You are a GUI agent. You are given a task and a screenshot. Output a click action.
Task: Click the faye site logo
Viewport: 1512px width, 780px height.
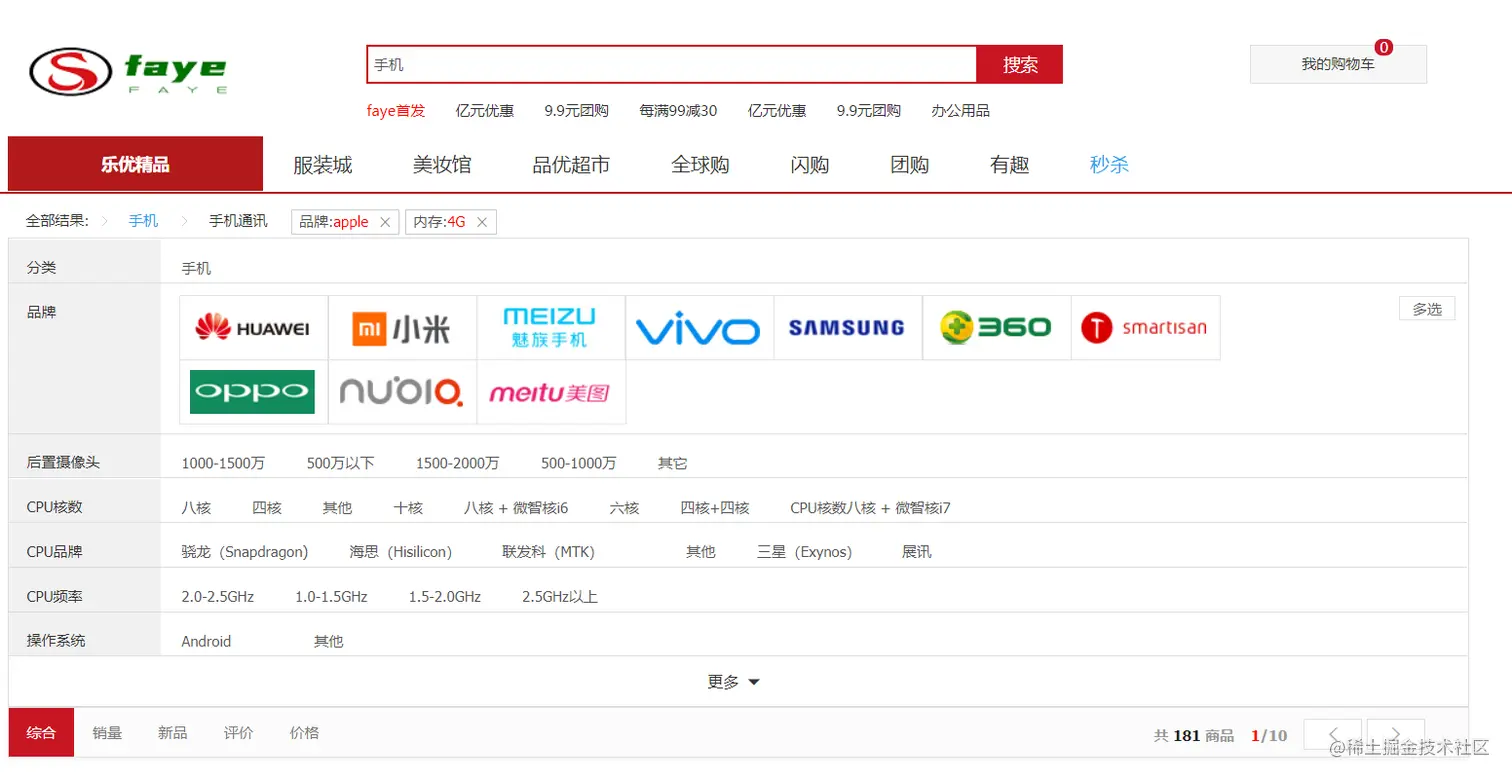(x=128, y=71)
